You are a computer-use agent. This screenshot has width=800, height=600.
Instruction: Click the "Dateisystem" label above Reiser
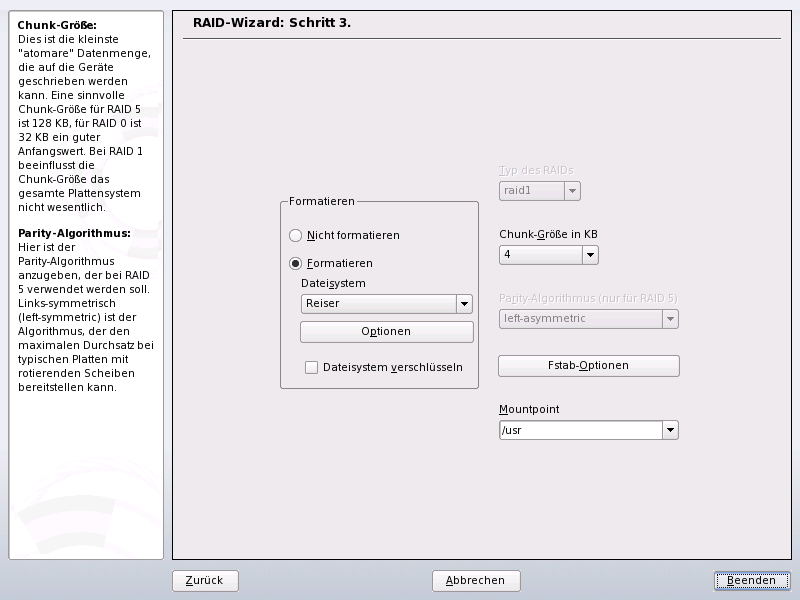(x=333, y=283)
